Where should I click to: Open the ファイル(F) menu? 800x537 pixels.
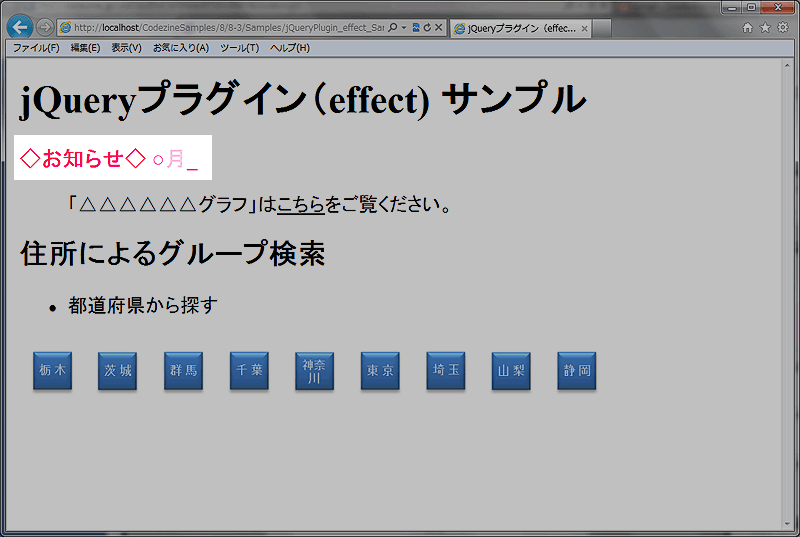tap(36, 48)
